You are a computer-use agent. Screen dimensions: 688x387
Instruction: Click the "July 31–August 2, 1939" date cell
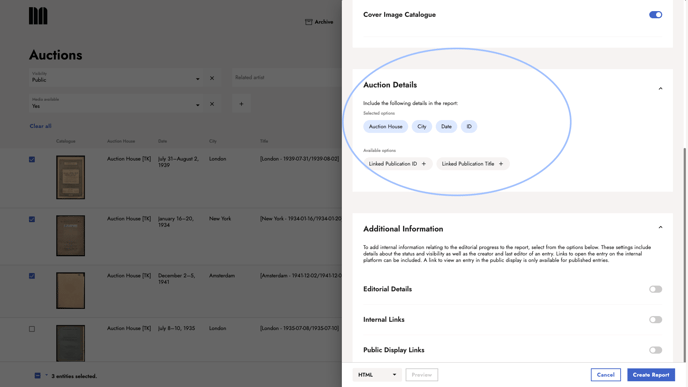(178, 162)
